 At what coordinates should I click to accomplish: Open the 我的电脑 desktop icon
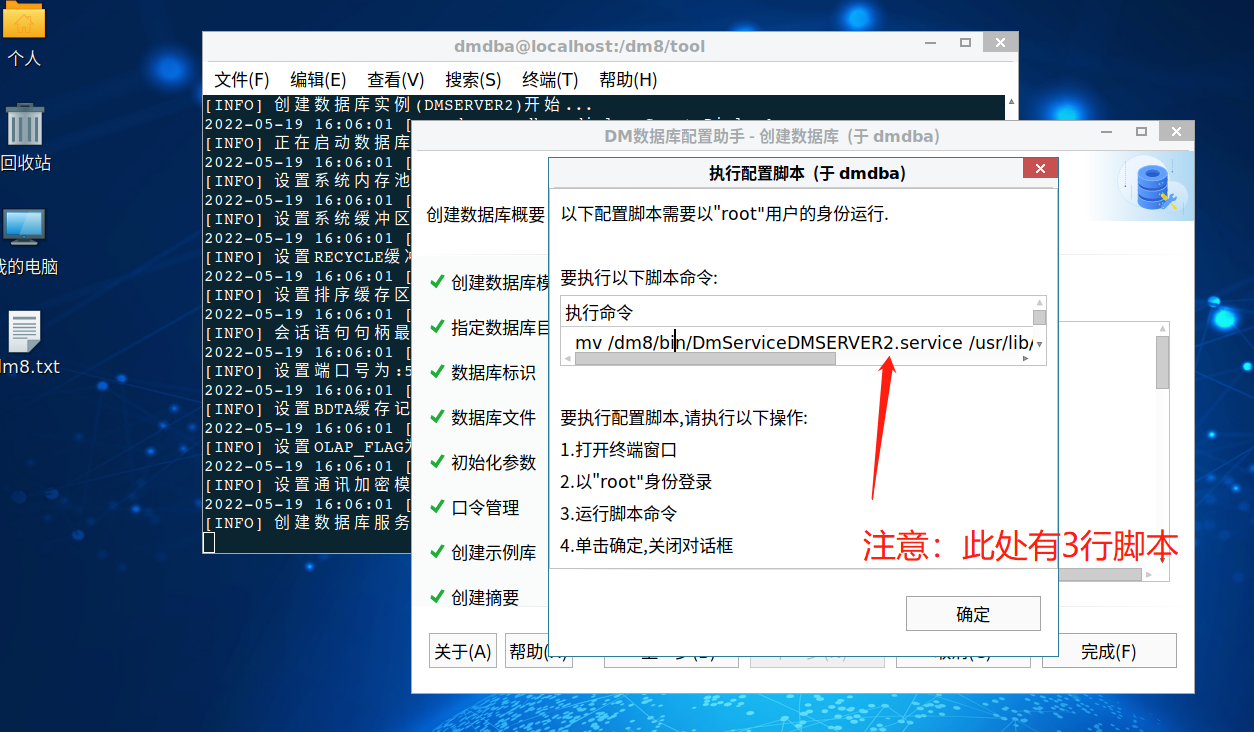click(25, 241)
